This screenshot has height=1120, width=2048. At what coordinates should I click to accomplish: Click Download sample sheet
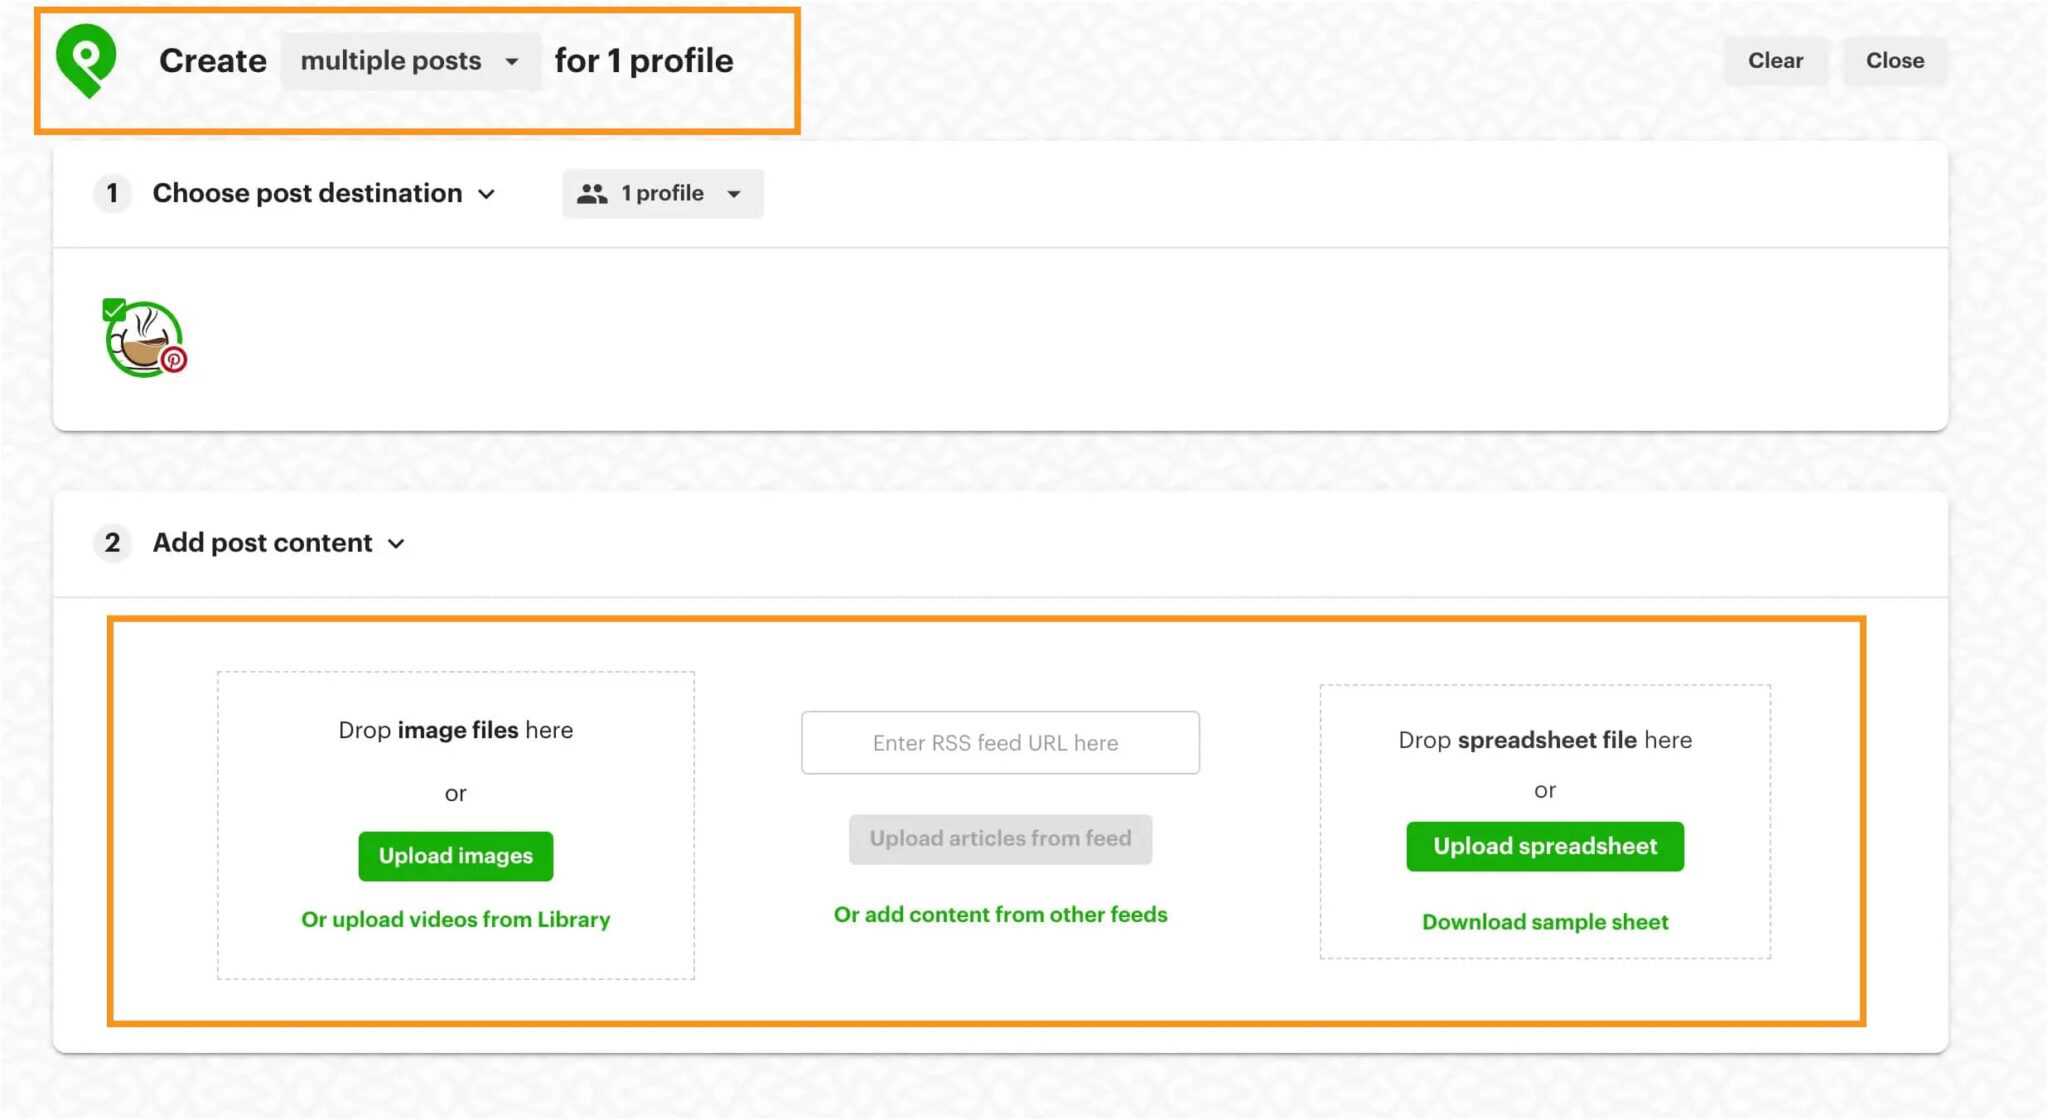coord(1545,921)
